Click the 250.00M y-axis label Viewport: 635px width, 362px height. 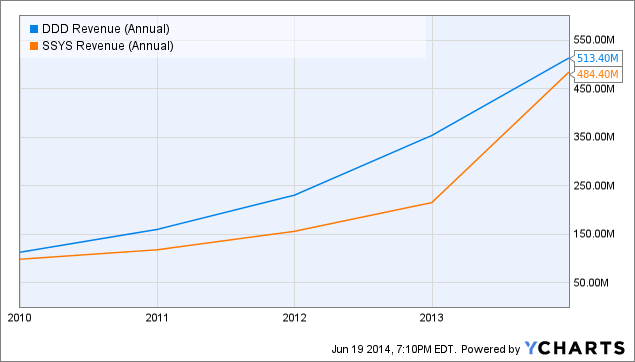point(594,185)
